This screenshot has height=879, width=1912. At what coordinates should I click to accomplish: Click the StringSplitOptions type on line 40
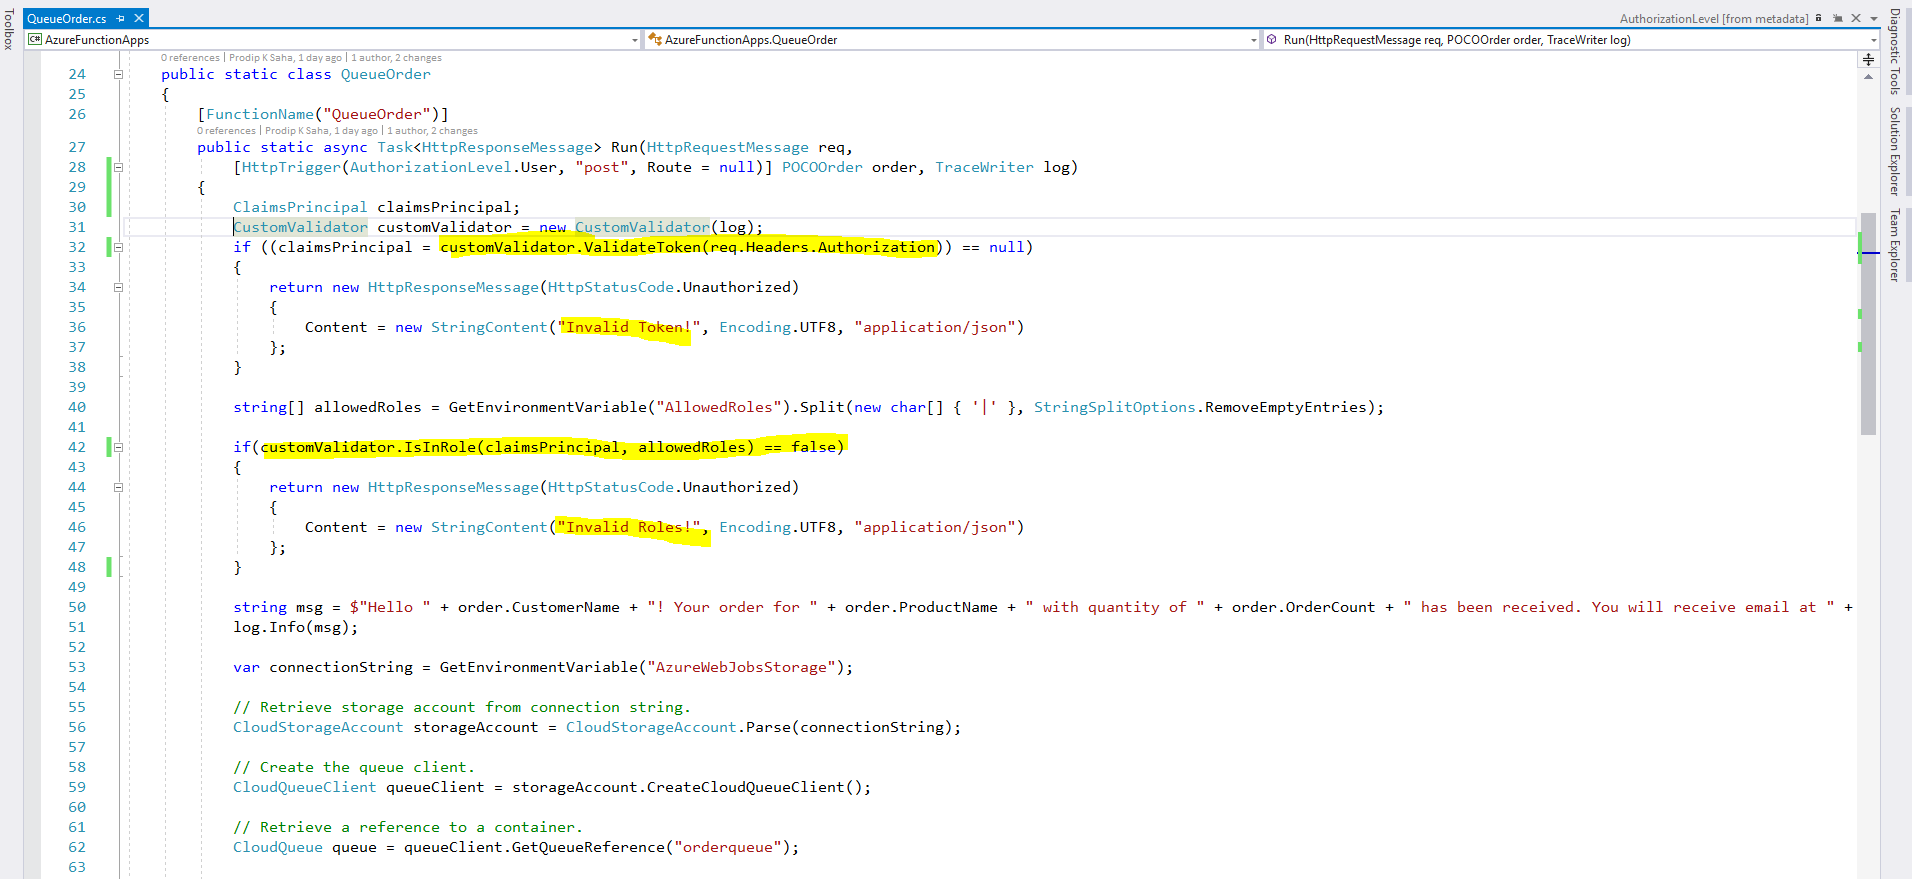coord(1115,407)
